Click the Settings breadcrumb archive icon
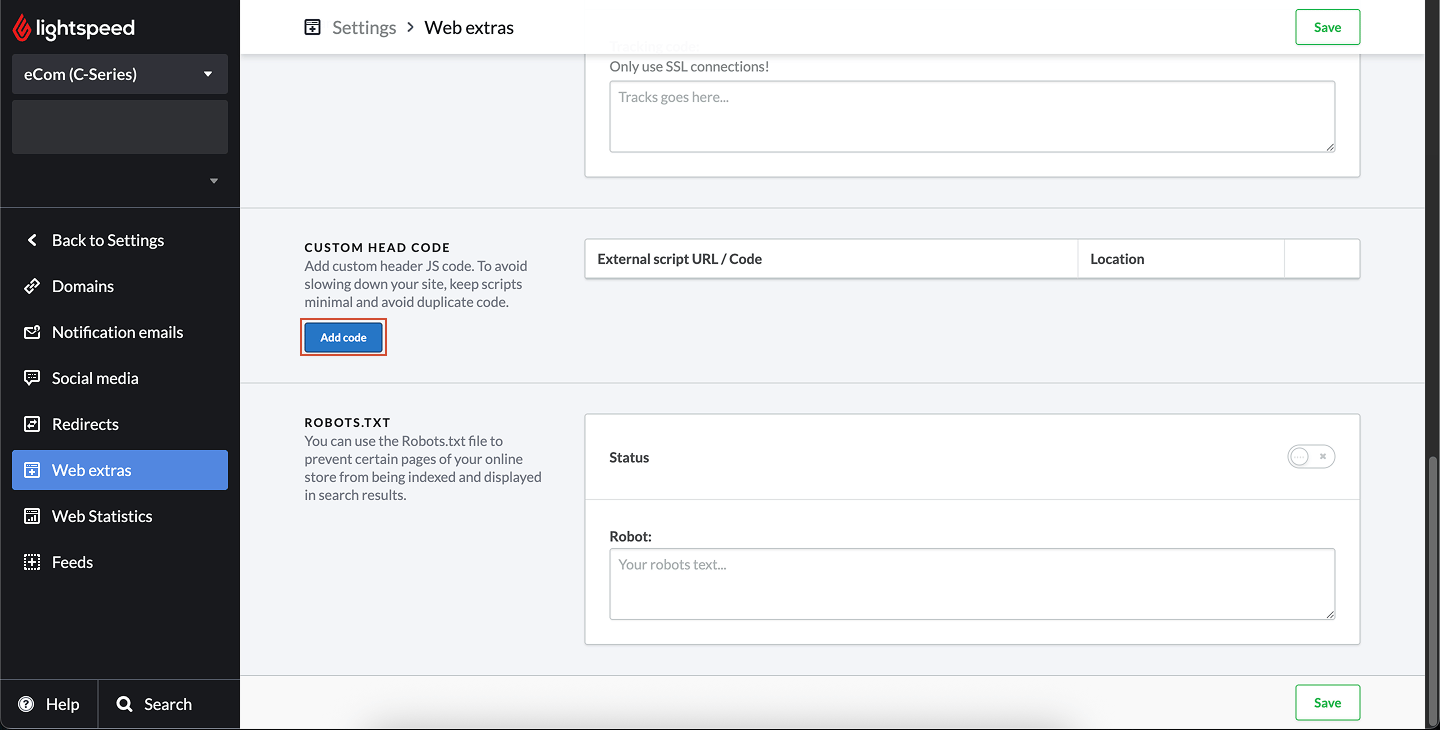This screenshot has width=1440, height=730. (x=313, y=27)
